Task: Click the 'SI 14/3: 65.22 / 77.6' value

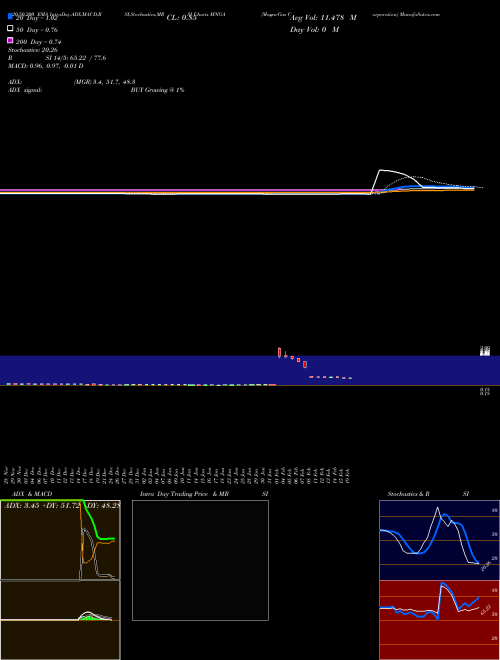Action: pos(76,58)
